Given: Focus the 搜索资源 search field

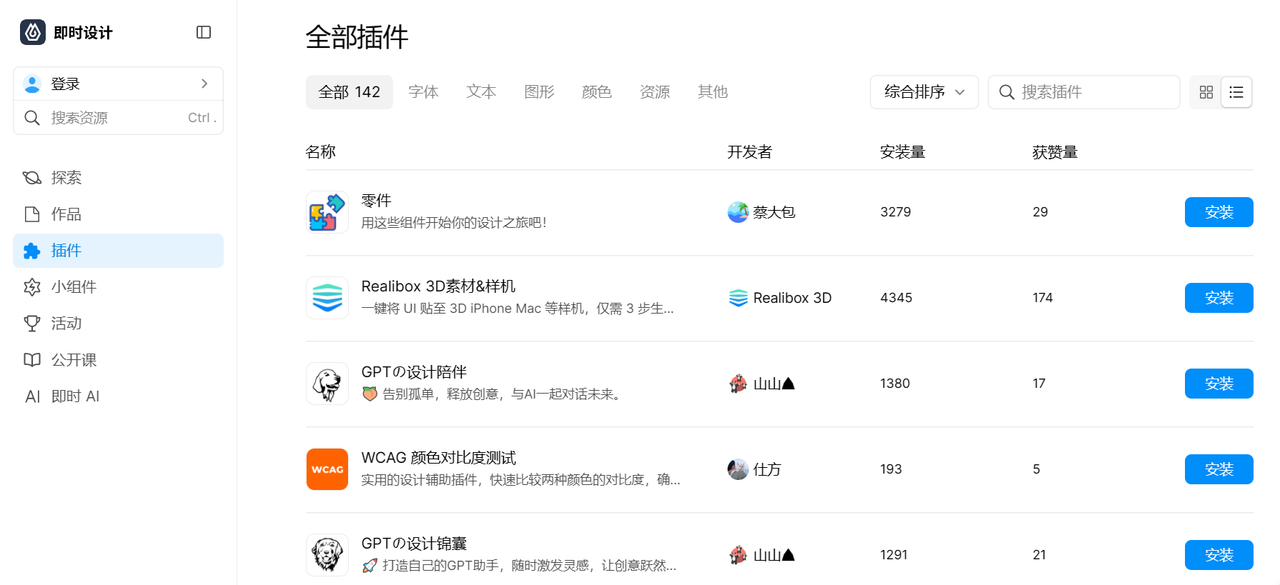Looking at the screenshot, I should [x=118, y=118].
